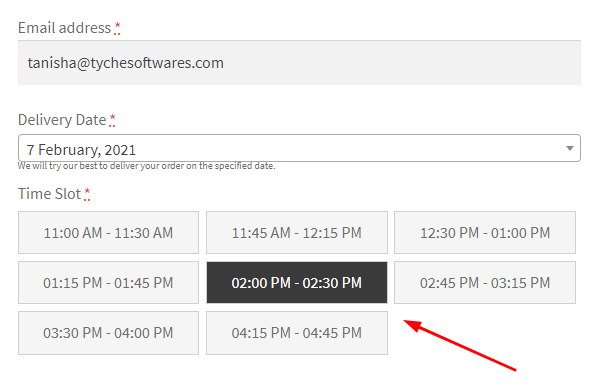Viewport: 607px width, 388px height.
Task: Choose the 12:30 PM - 01:00 PM slot
Action: 485,233
